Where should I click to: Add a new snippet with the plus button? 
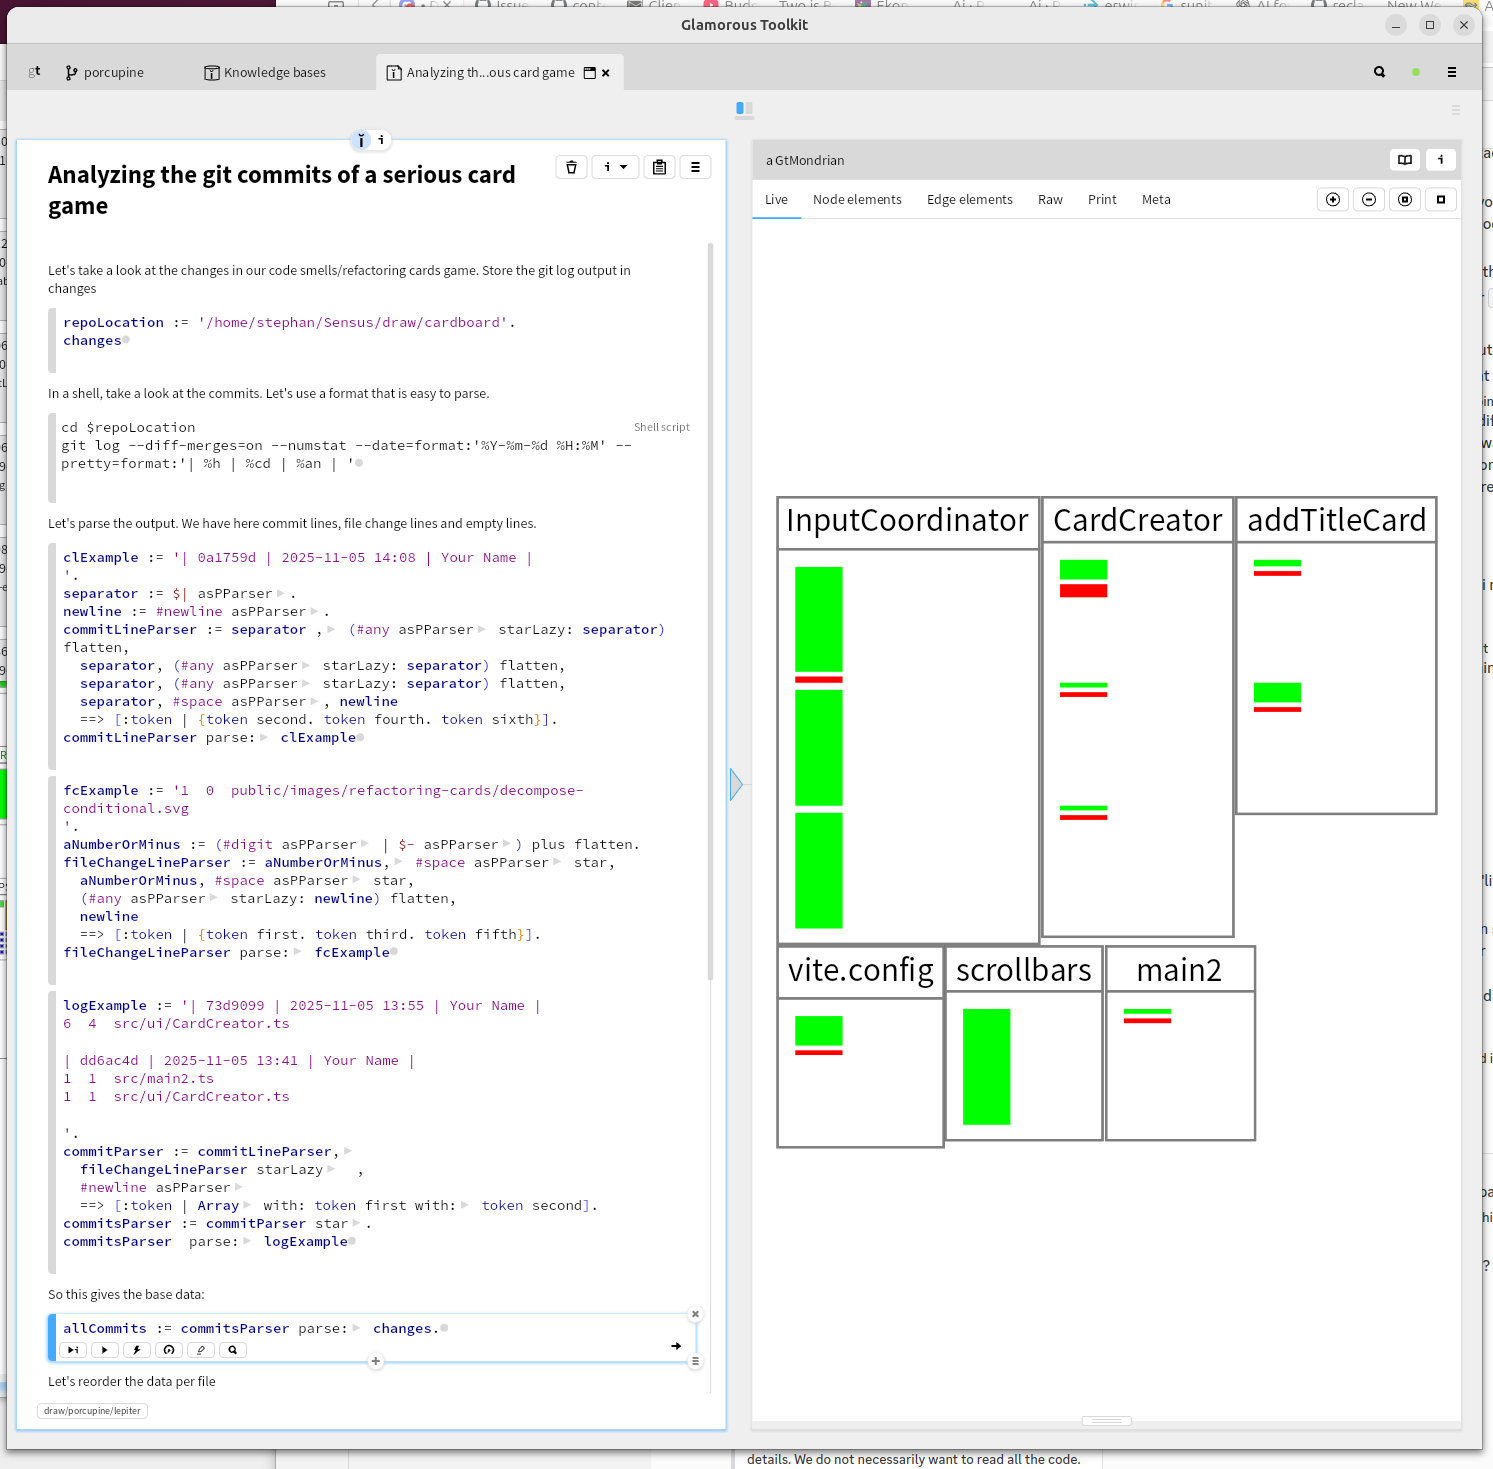pos(376,1361)
